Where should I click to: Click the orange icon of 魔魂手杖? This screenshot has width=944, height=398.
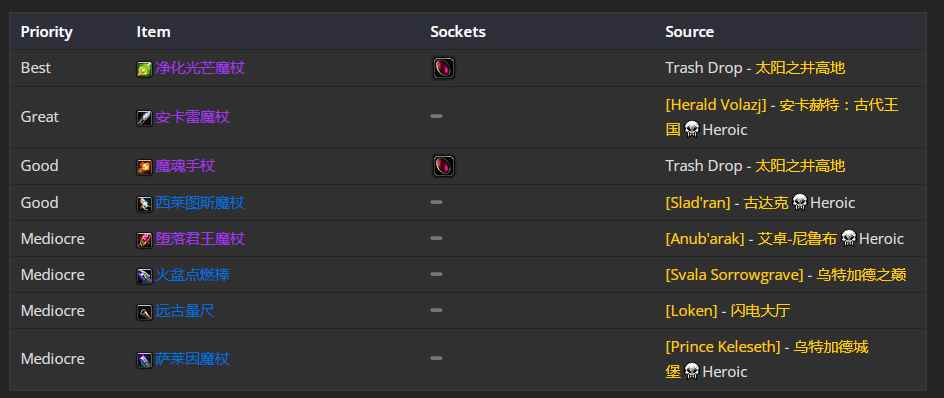click(x=144, y=167)
